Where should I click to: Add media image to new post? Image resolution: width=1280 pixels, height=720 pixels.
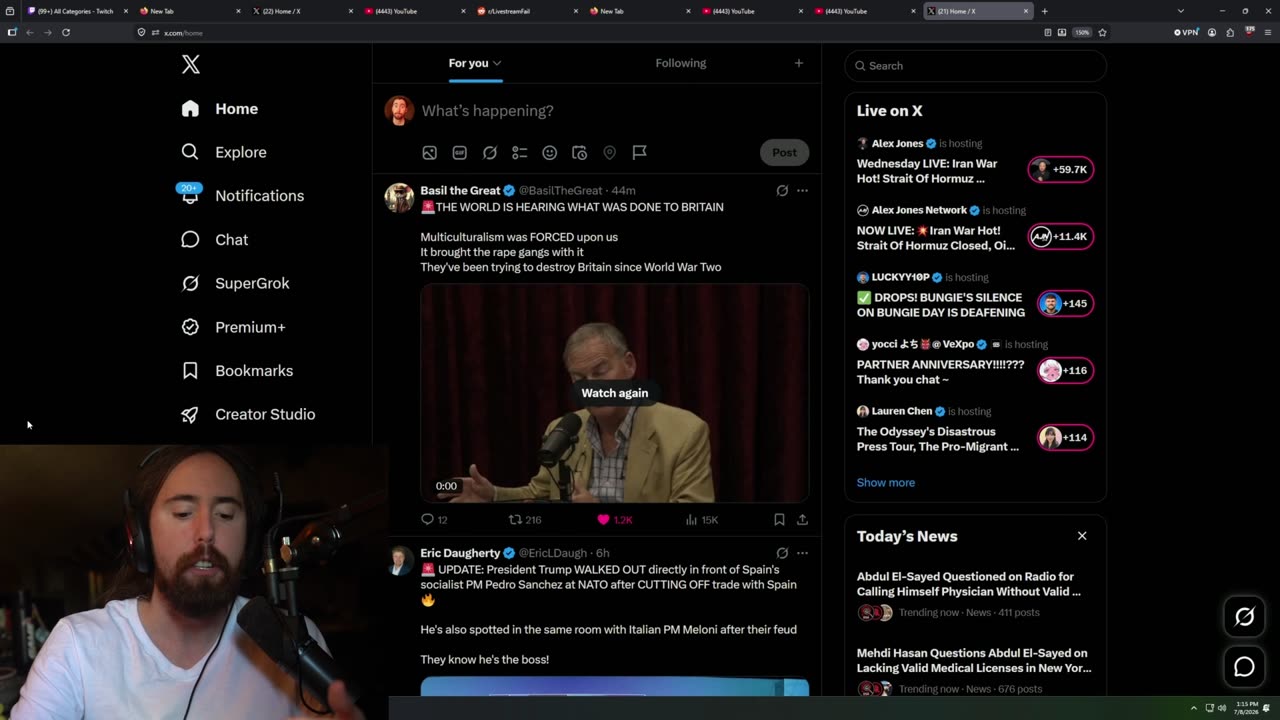coord(429,153)
